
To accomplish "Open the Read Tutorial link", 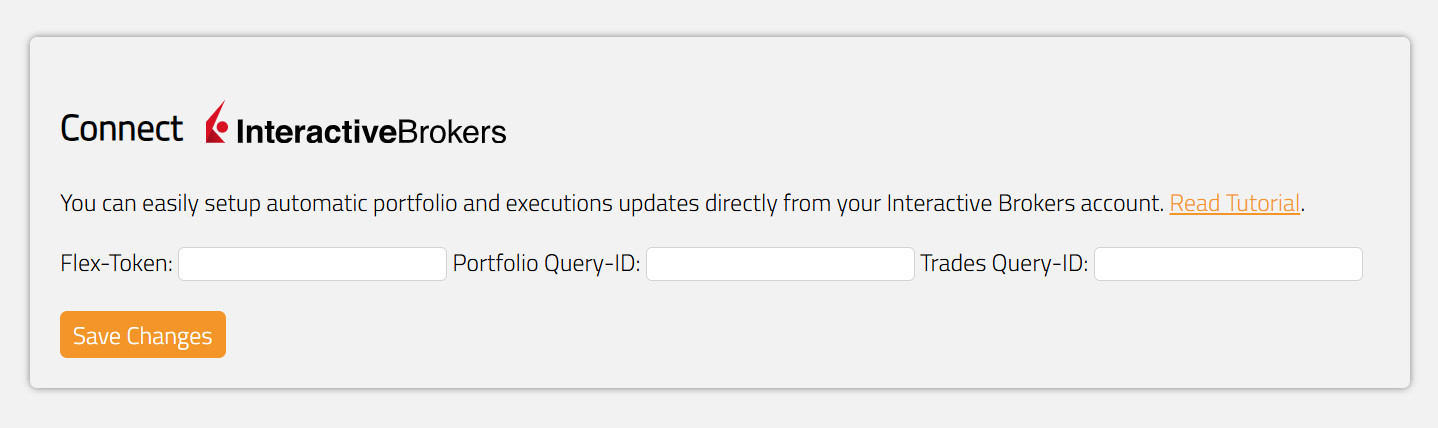I will point(1234,203).
